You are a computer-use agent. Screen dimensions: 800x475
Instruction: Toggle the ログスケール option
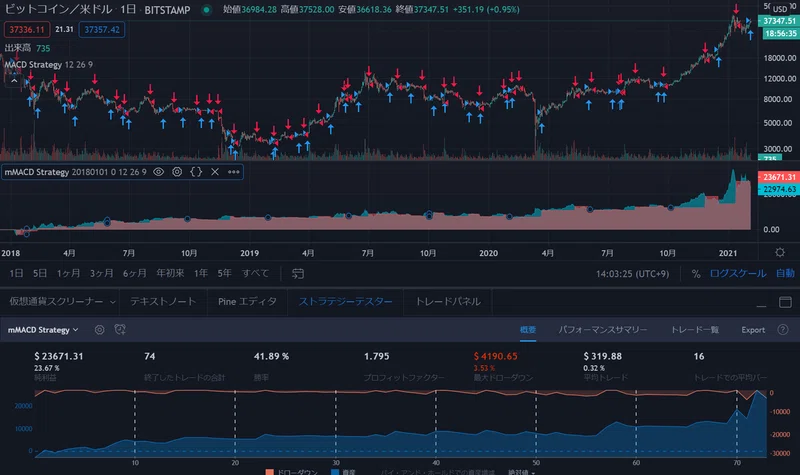[x=738, y=273]
